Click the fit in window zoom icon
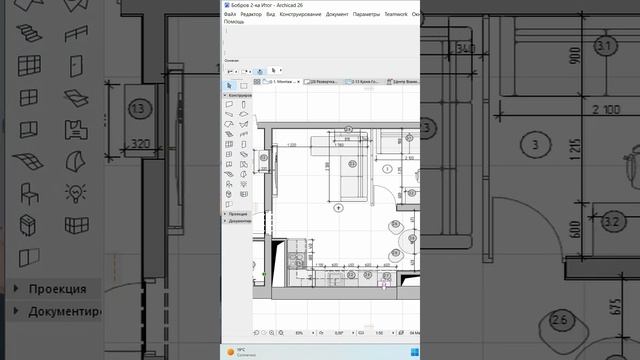Image resolution: width=640 pixels, height=360 pixels. pyautogui.click(x=281, y=333)
